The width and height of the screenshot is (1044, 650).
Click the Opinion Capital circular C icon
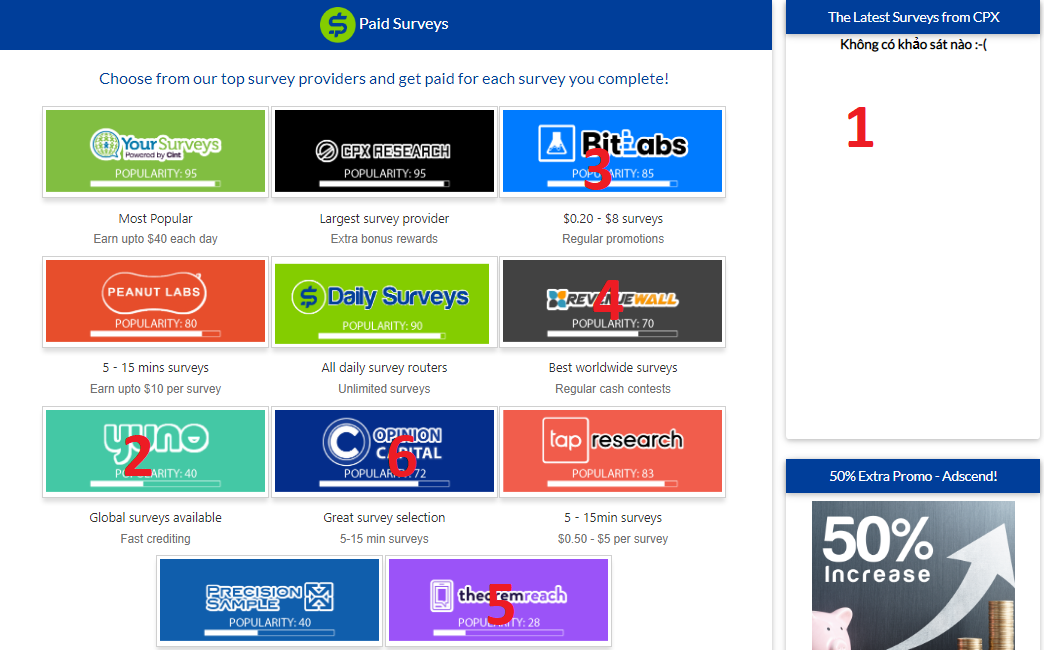(x=346, y=442)
